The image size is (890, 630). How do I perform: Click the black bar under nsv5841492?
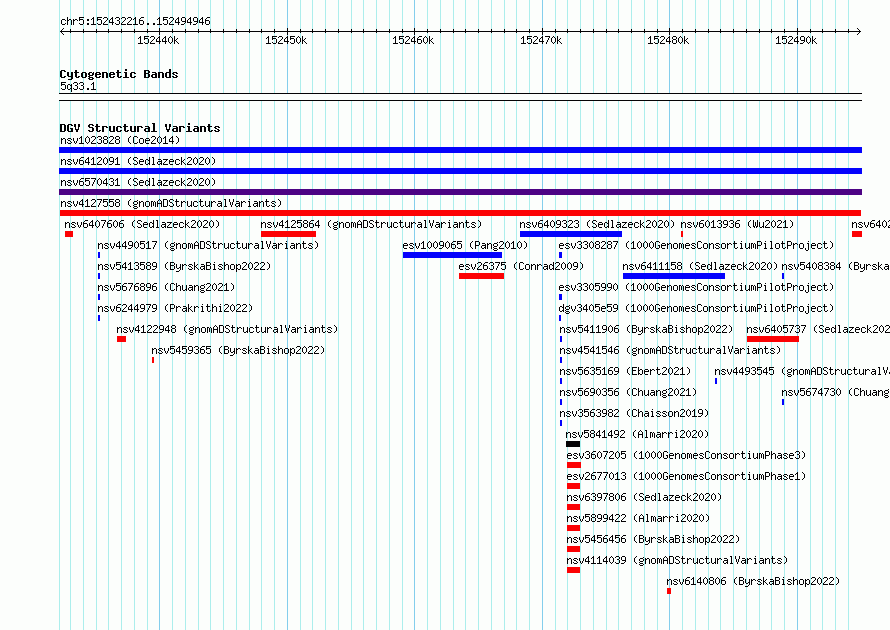pyautogui.click(x=573, y=444)
